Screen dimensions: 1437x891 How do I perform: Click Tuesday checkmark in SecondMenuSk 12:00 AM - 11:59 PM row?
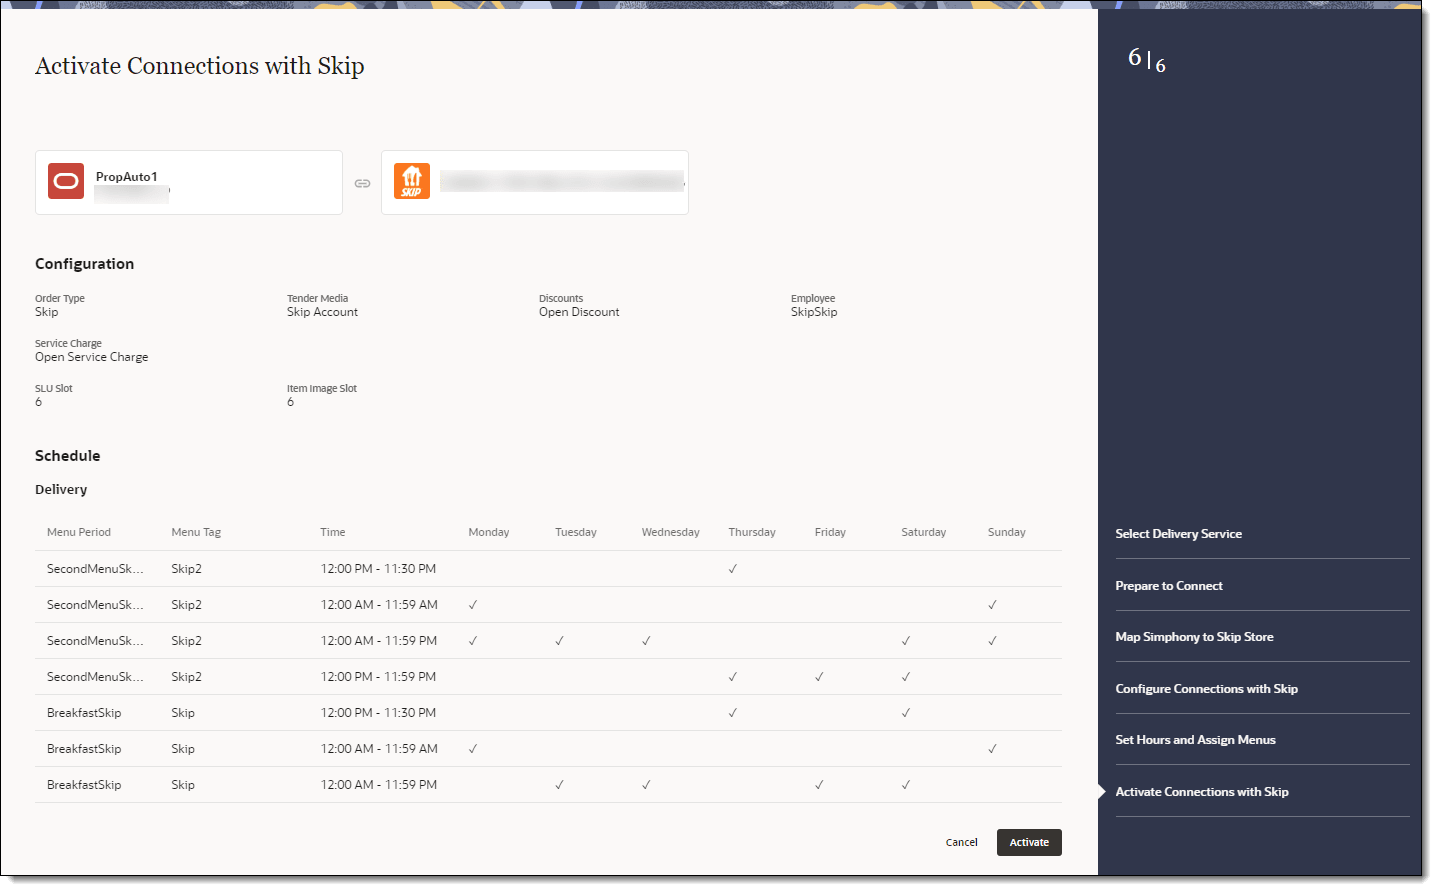tap(559, 641)
